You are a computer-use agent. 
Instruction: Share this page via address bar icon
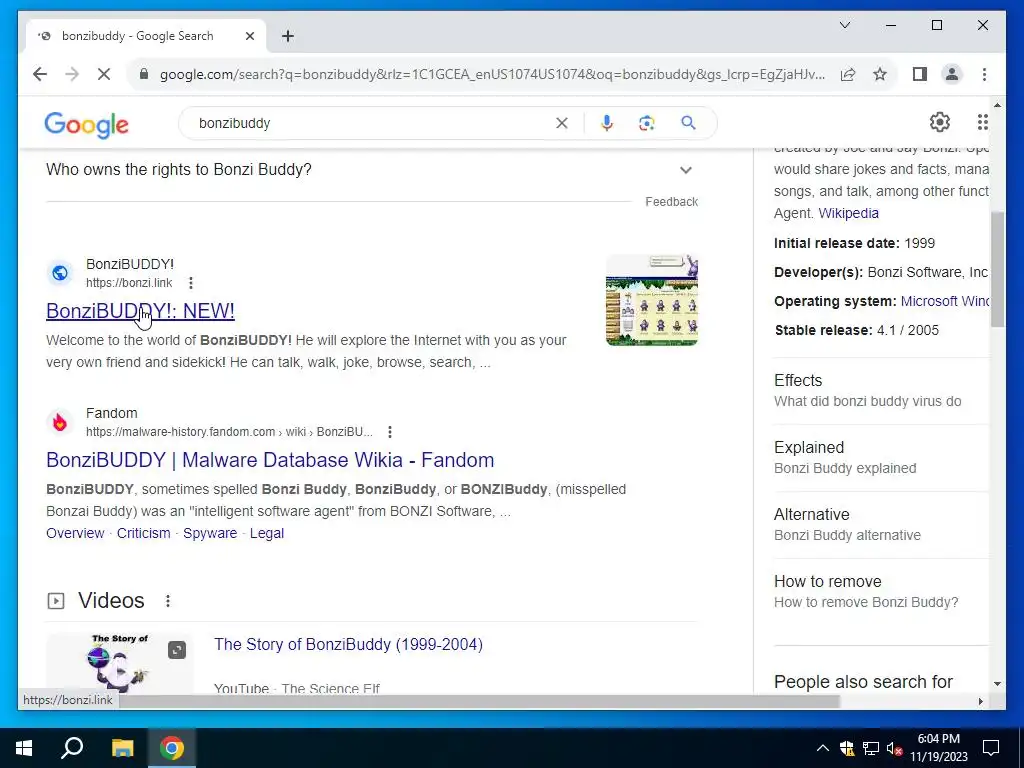(x=848, y=74)
